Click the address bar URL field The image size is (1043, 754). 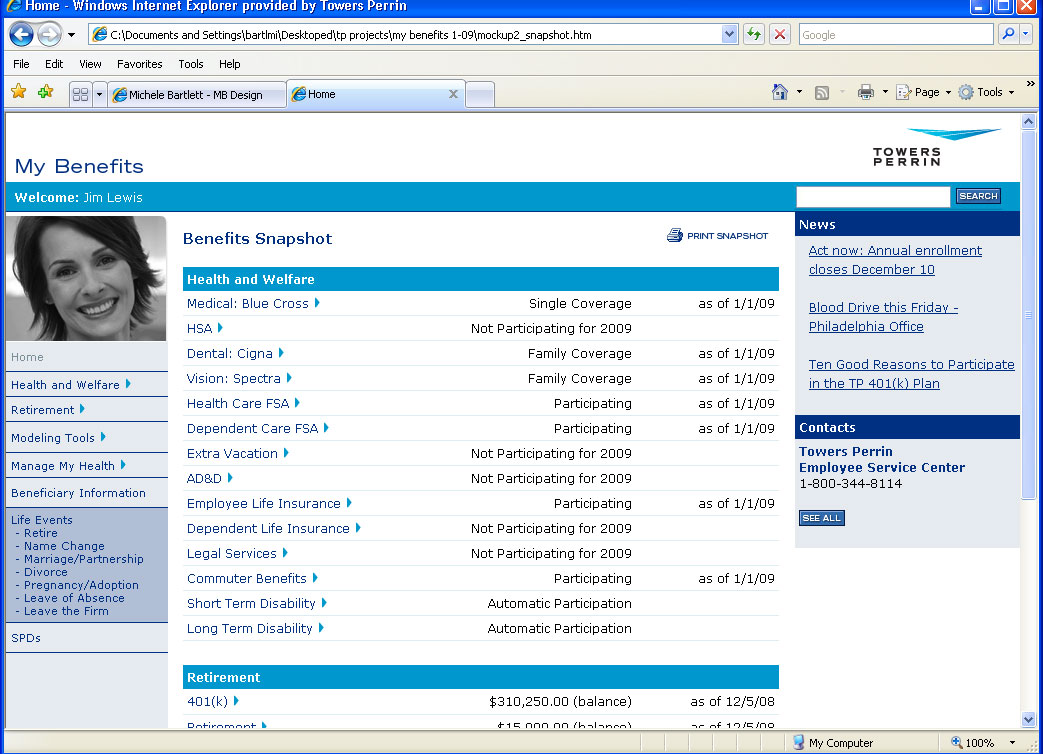click(406, 35)
